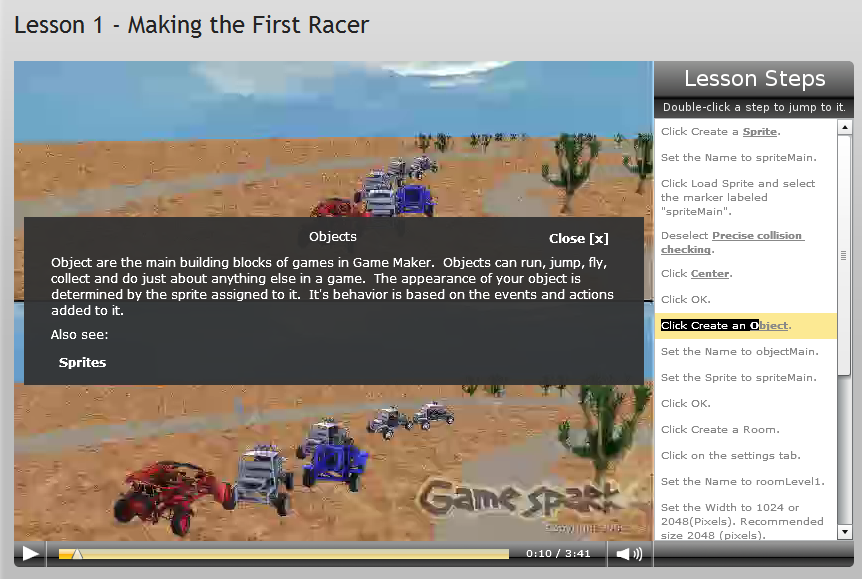The width and height of the screenshot is (862, 579).
Task: Click the Objects popup title
Action: (x=333, y=236)
